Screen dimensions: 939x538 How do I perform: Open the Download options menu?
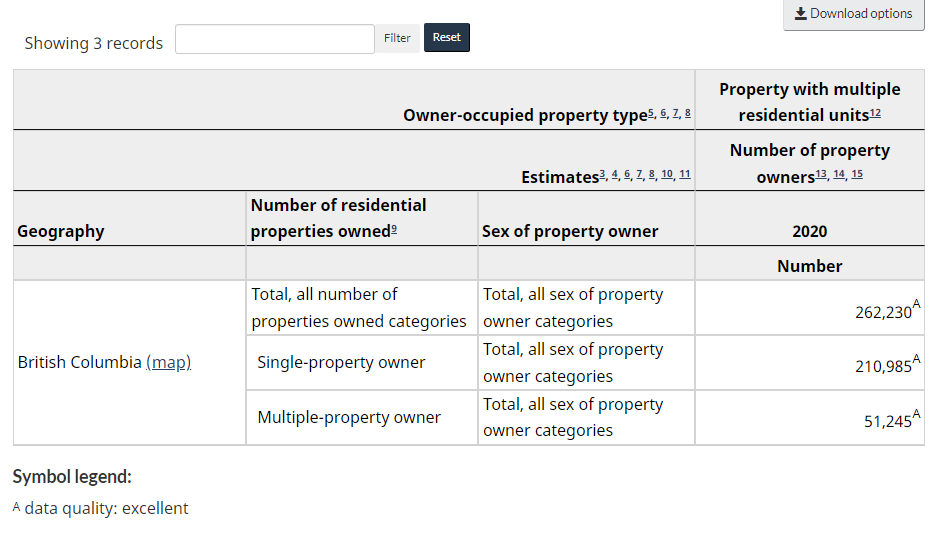(x=853, y=14)
